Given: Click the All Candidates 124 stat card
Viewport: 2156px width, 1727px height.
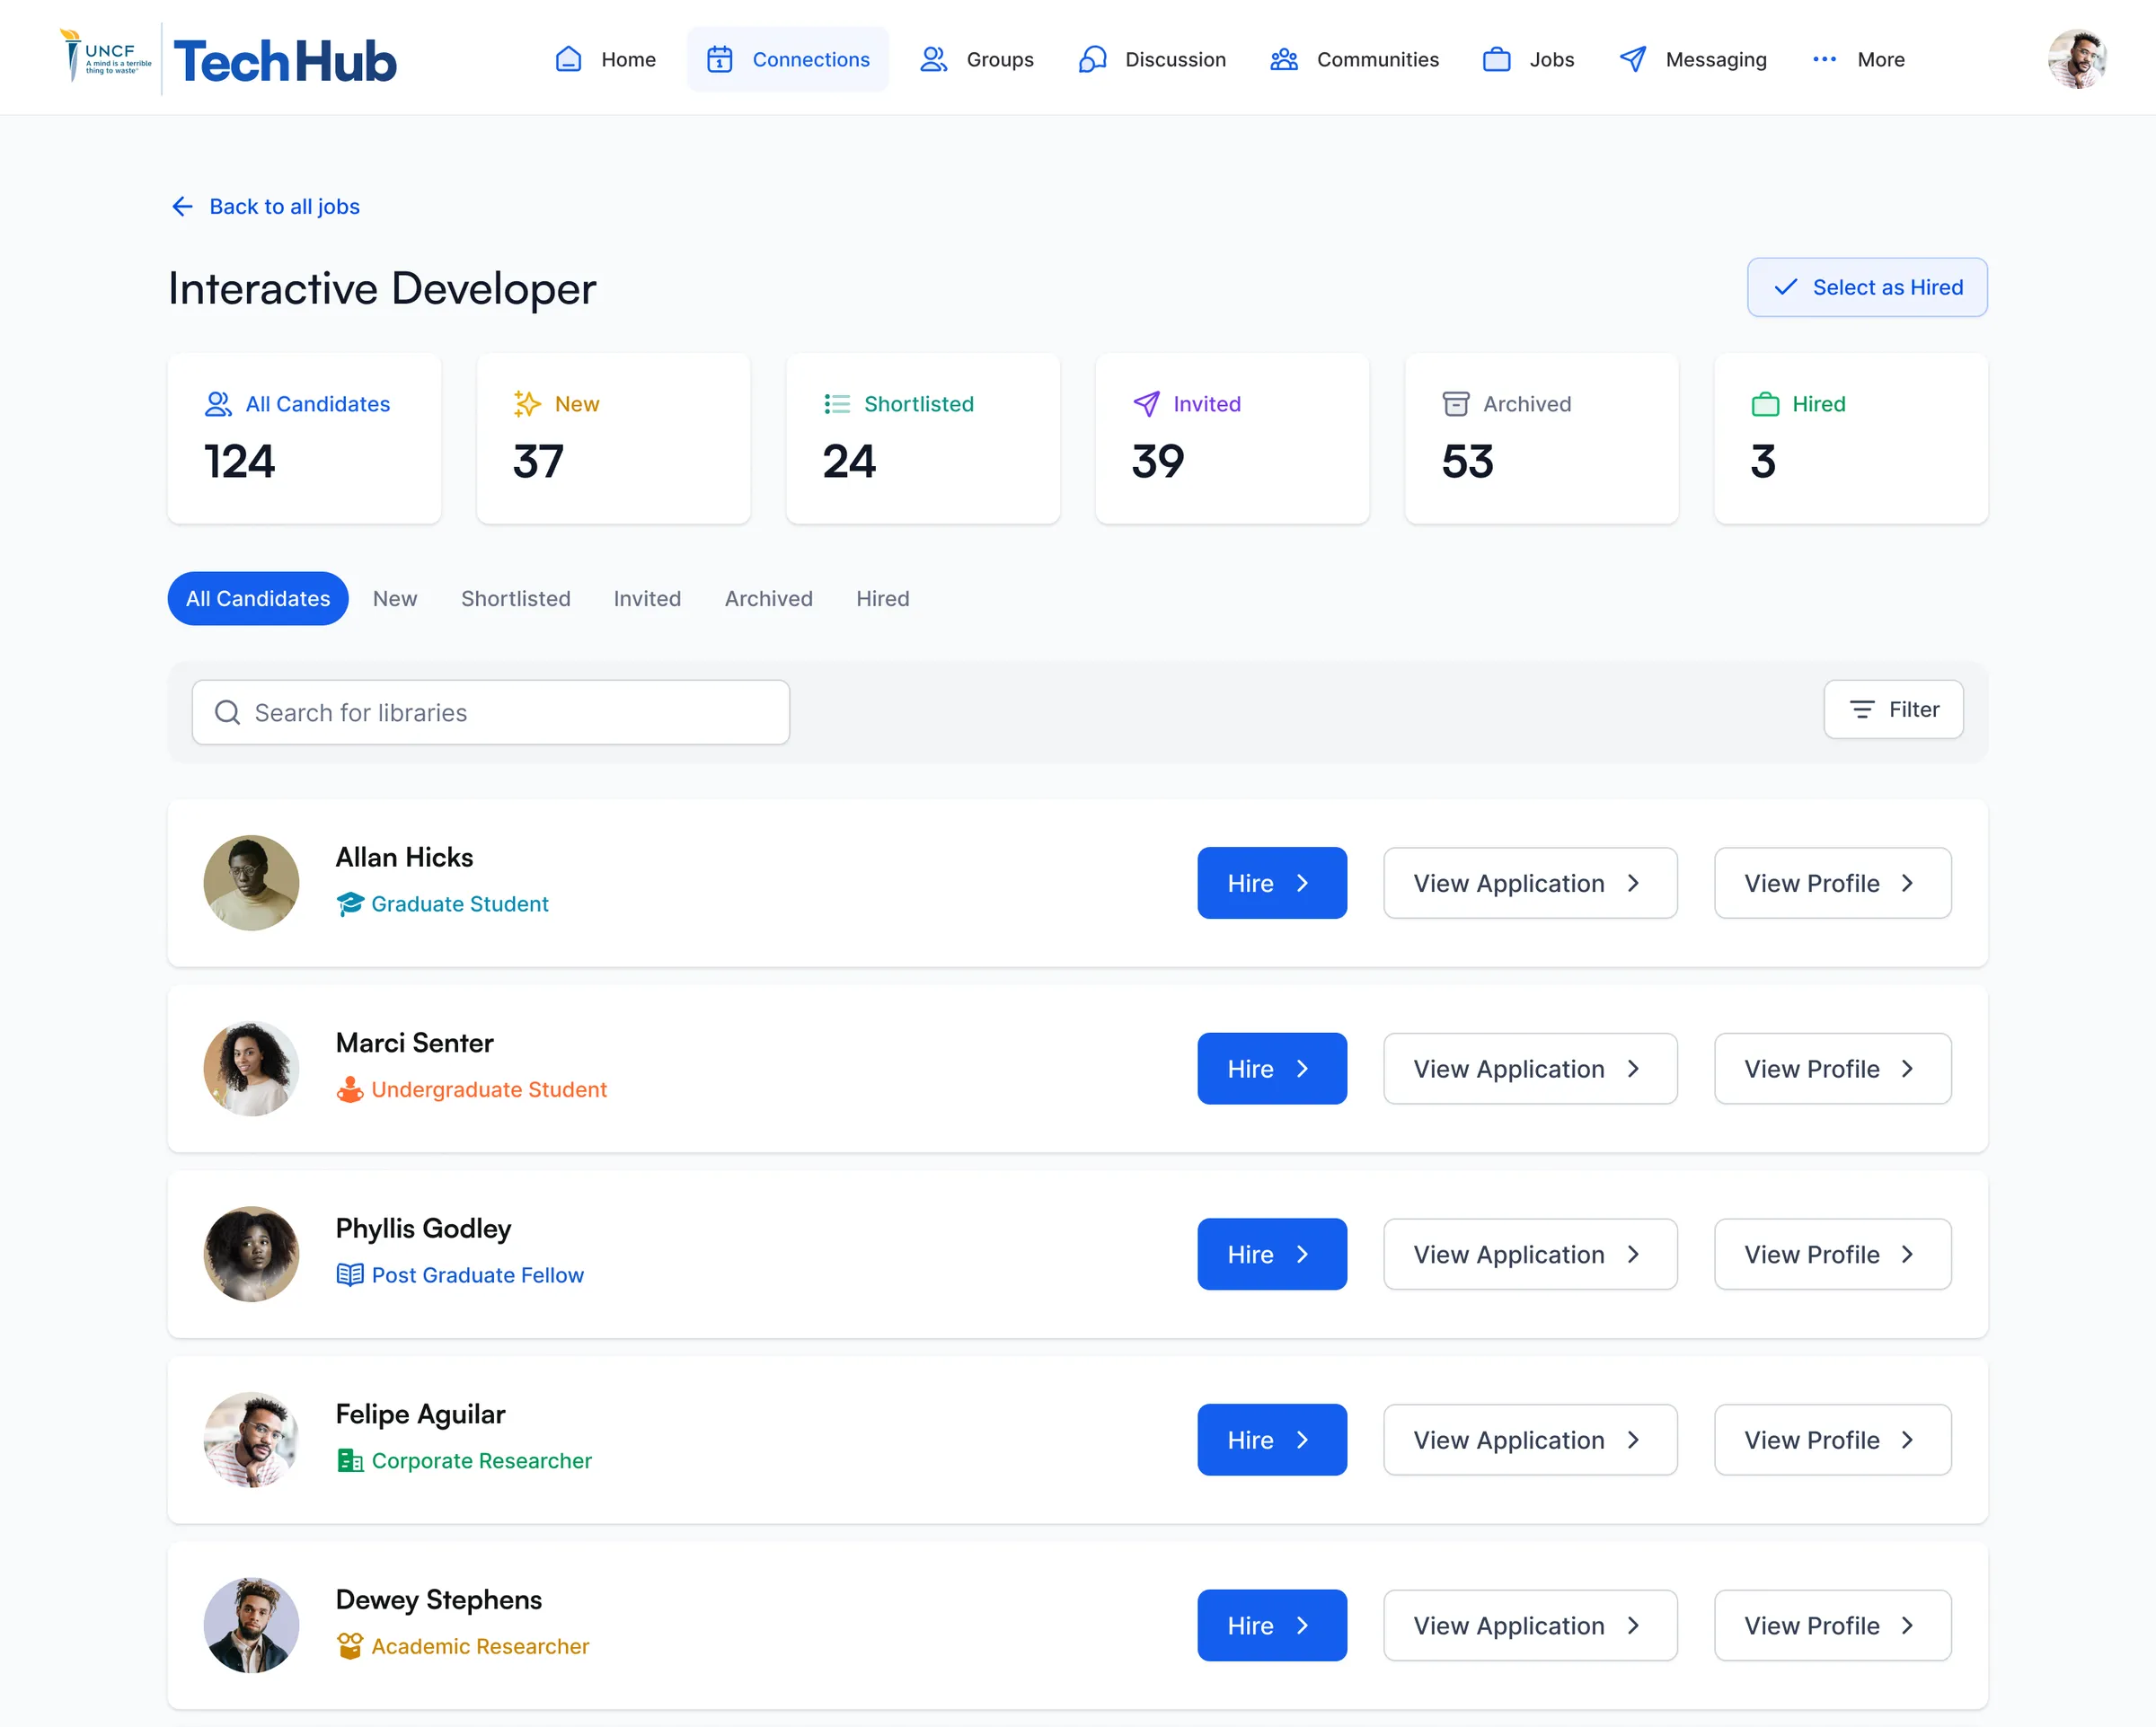Looking at the screenshot, I should pos(304,438).
